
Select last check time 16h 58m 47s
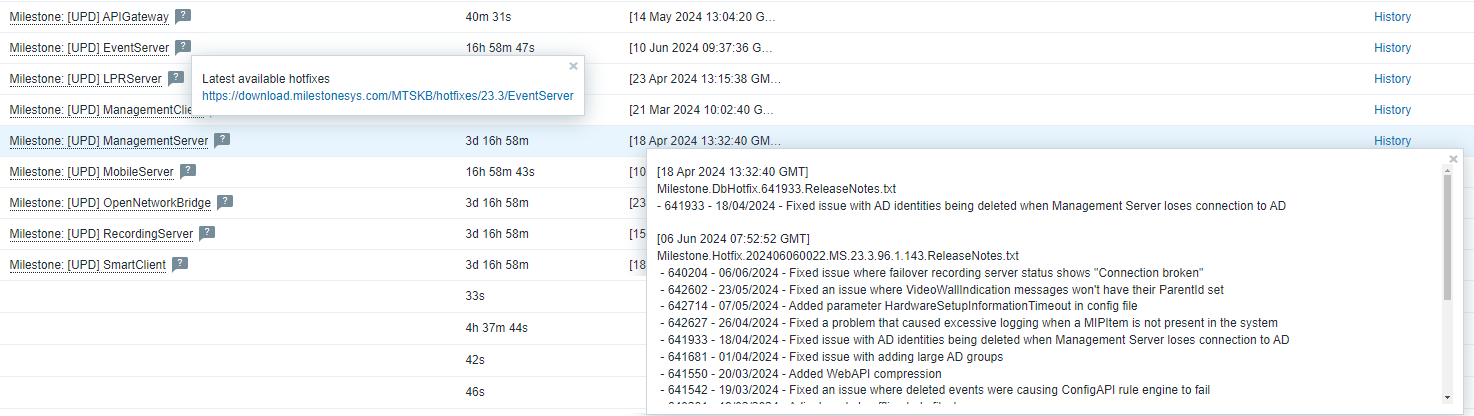point(500,48)
